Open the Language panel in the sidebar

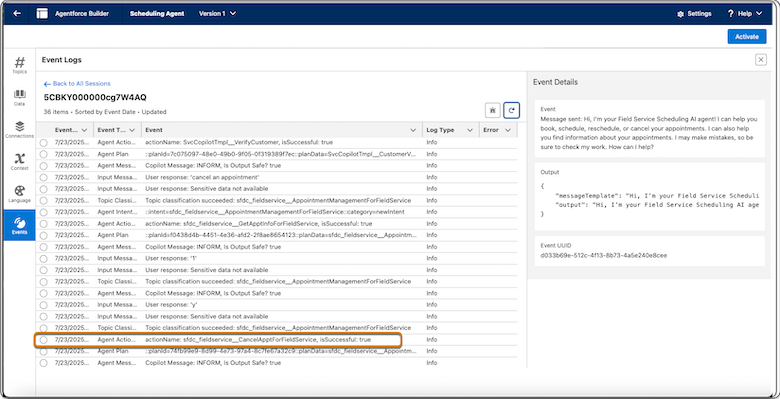coord(19,194)
